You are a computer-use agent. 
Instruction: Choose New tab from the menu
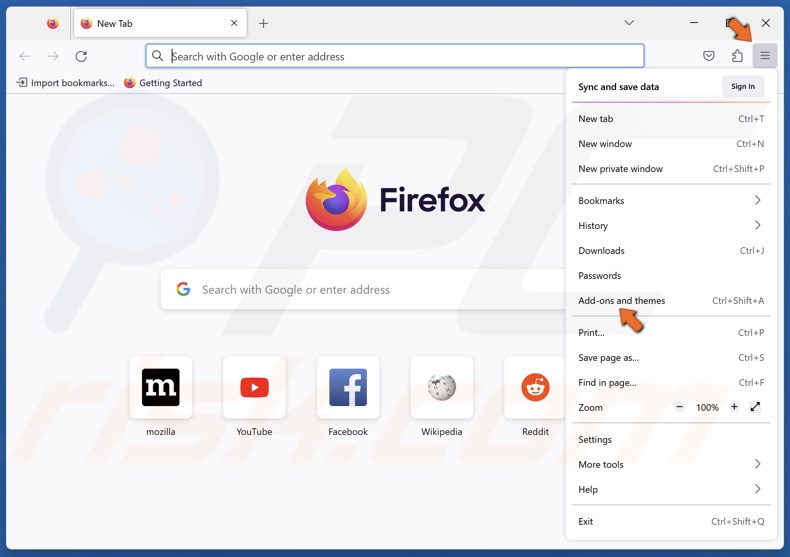pyautogui.click(x=671, y=119)
